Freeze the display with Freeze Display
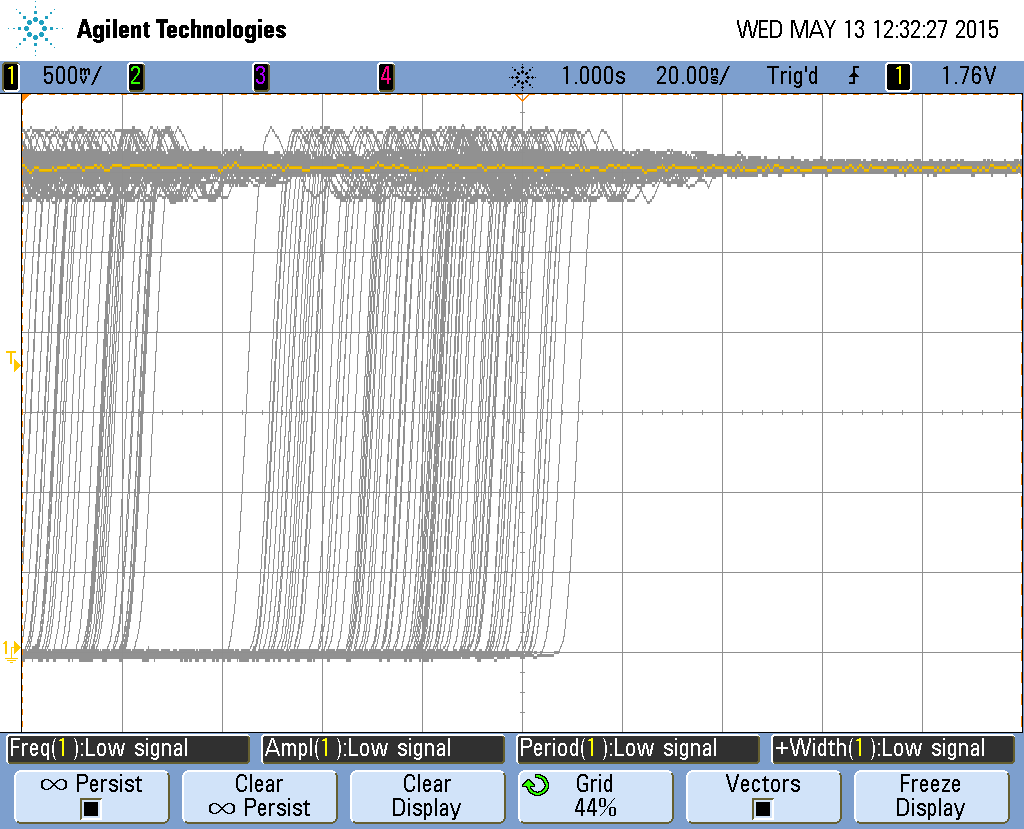Image resolution: width=1024 pixels, height=829 pixels. (x=931, y=796)
